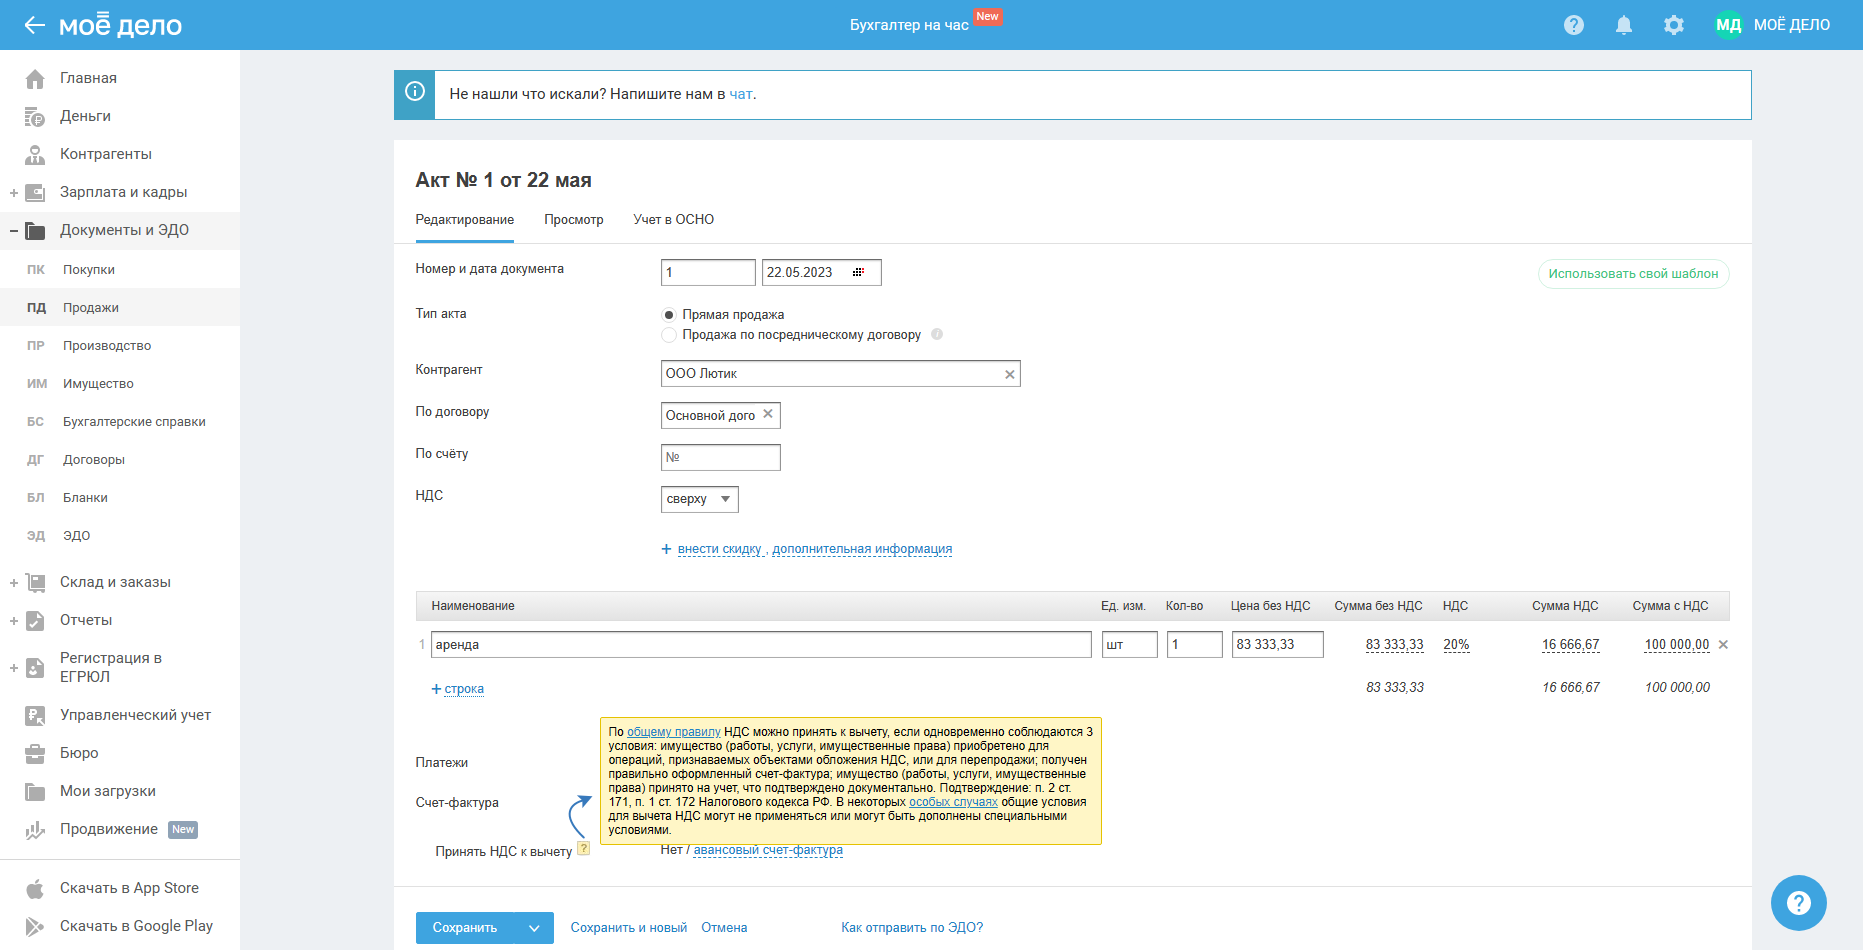Screen dimensions: 1863x950
Task: Click the back arrow in the header
Action: (x=35, y=25)
